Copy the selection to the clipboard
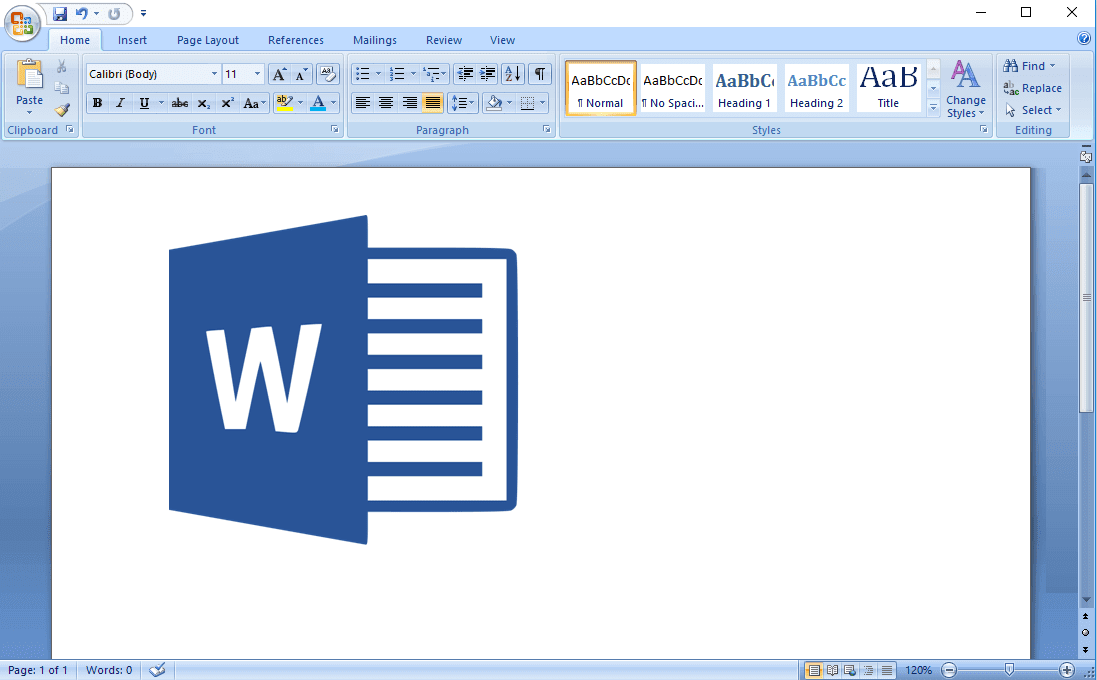 click(x=62, y=88)
